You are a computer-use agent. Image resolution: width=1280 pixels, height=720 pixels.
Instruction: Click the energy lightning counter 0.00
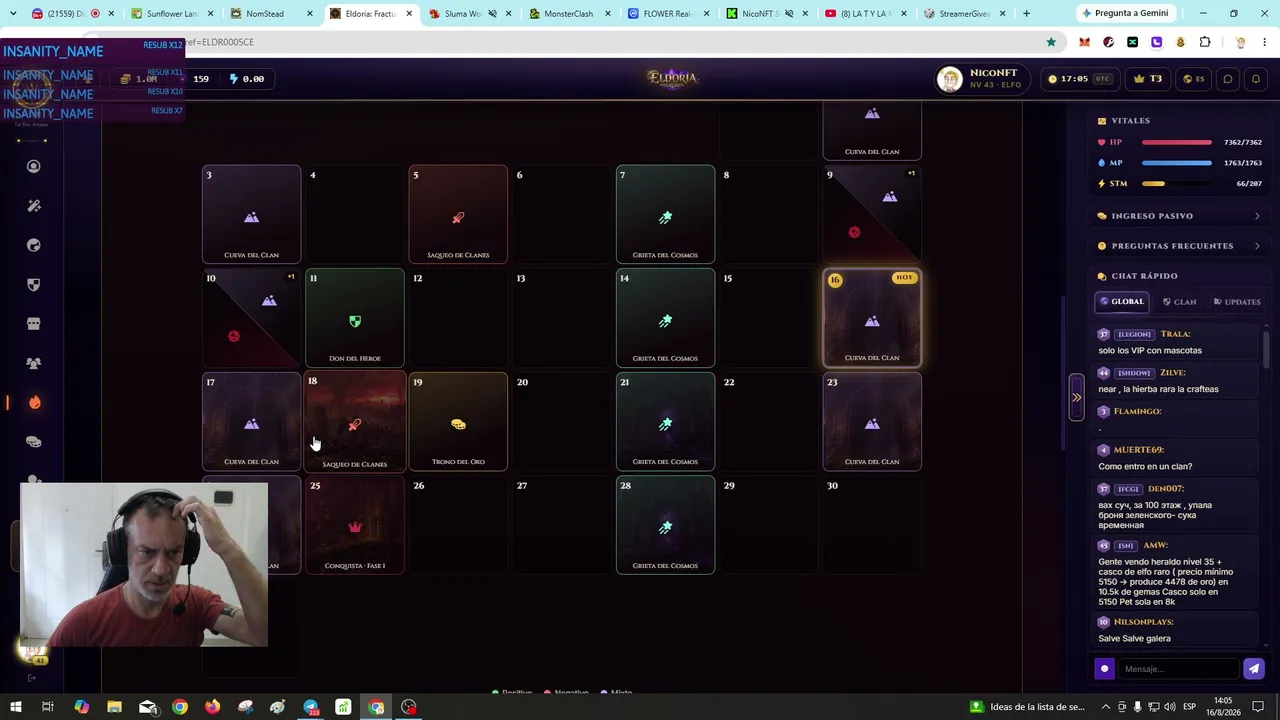(247, 79)
